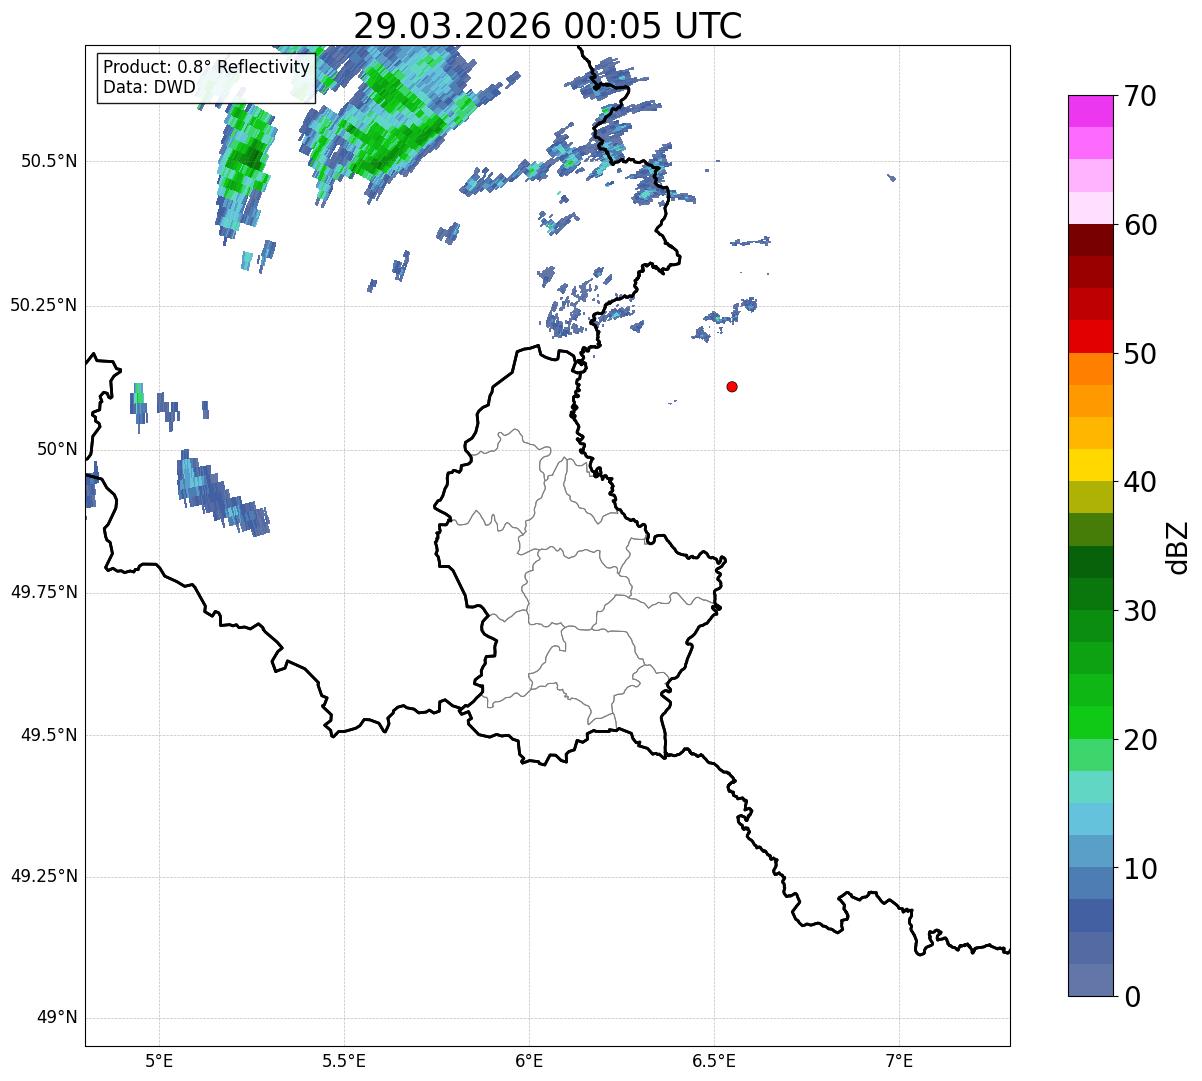Pick the pale pink swatch just above 60 dBZ
The image size is (1202, 1081).
1091,208
